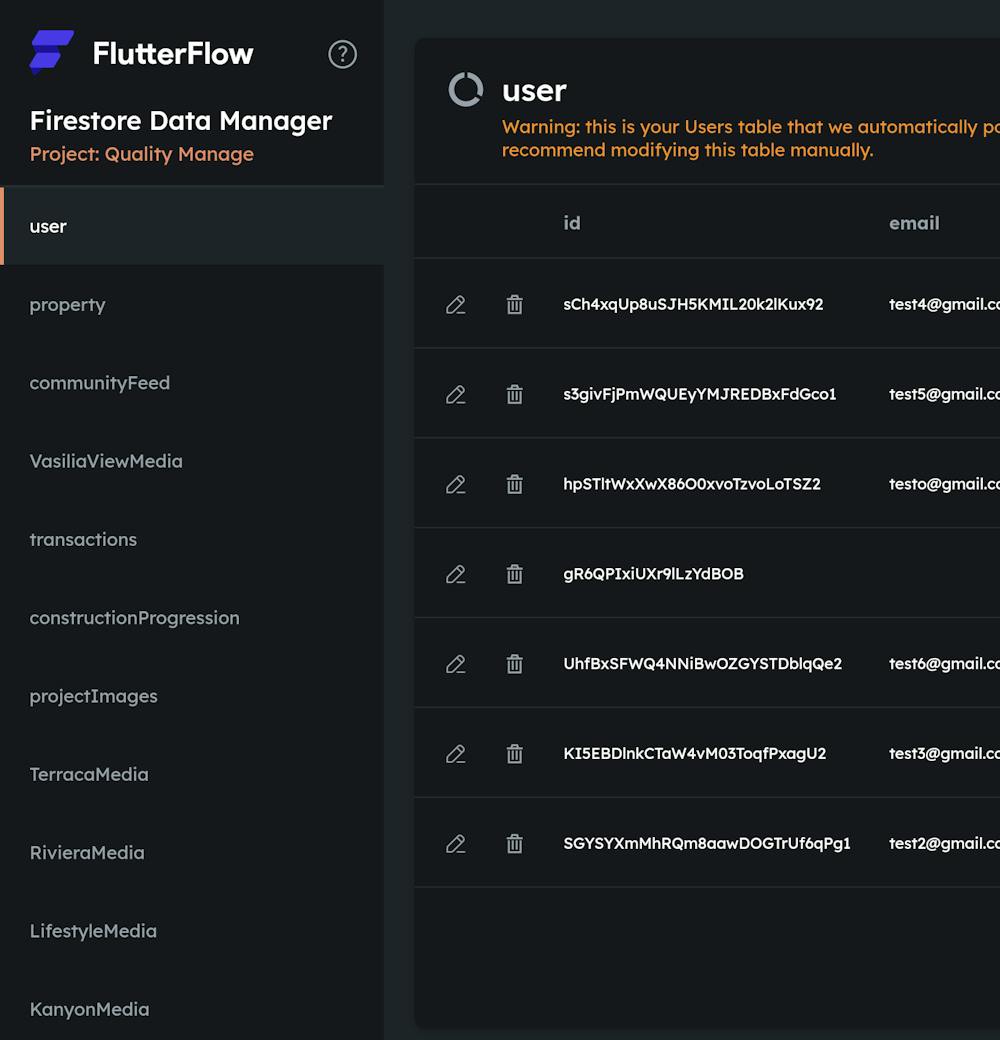
Task: Delete row hpSTltWxXwX86O0xvoTzvoLoTSZ2
Action: click(x=515, y=484)
